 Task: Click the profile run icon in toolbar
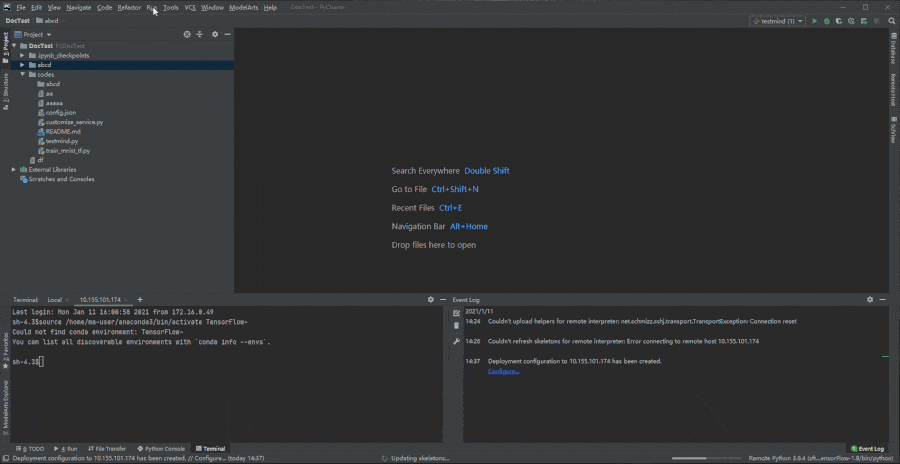click(x=851, y=21)
